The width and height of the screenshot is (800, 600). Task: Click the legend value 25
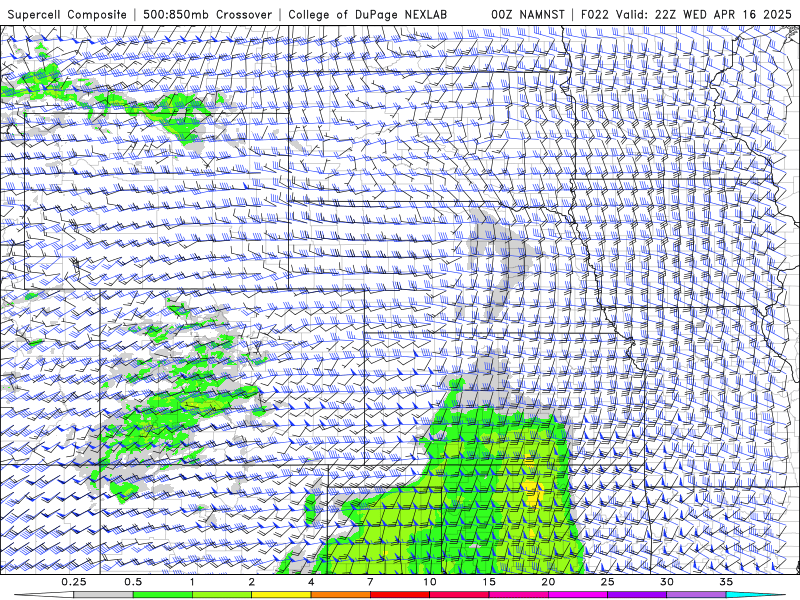(x=607, y=582)
